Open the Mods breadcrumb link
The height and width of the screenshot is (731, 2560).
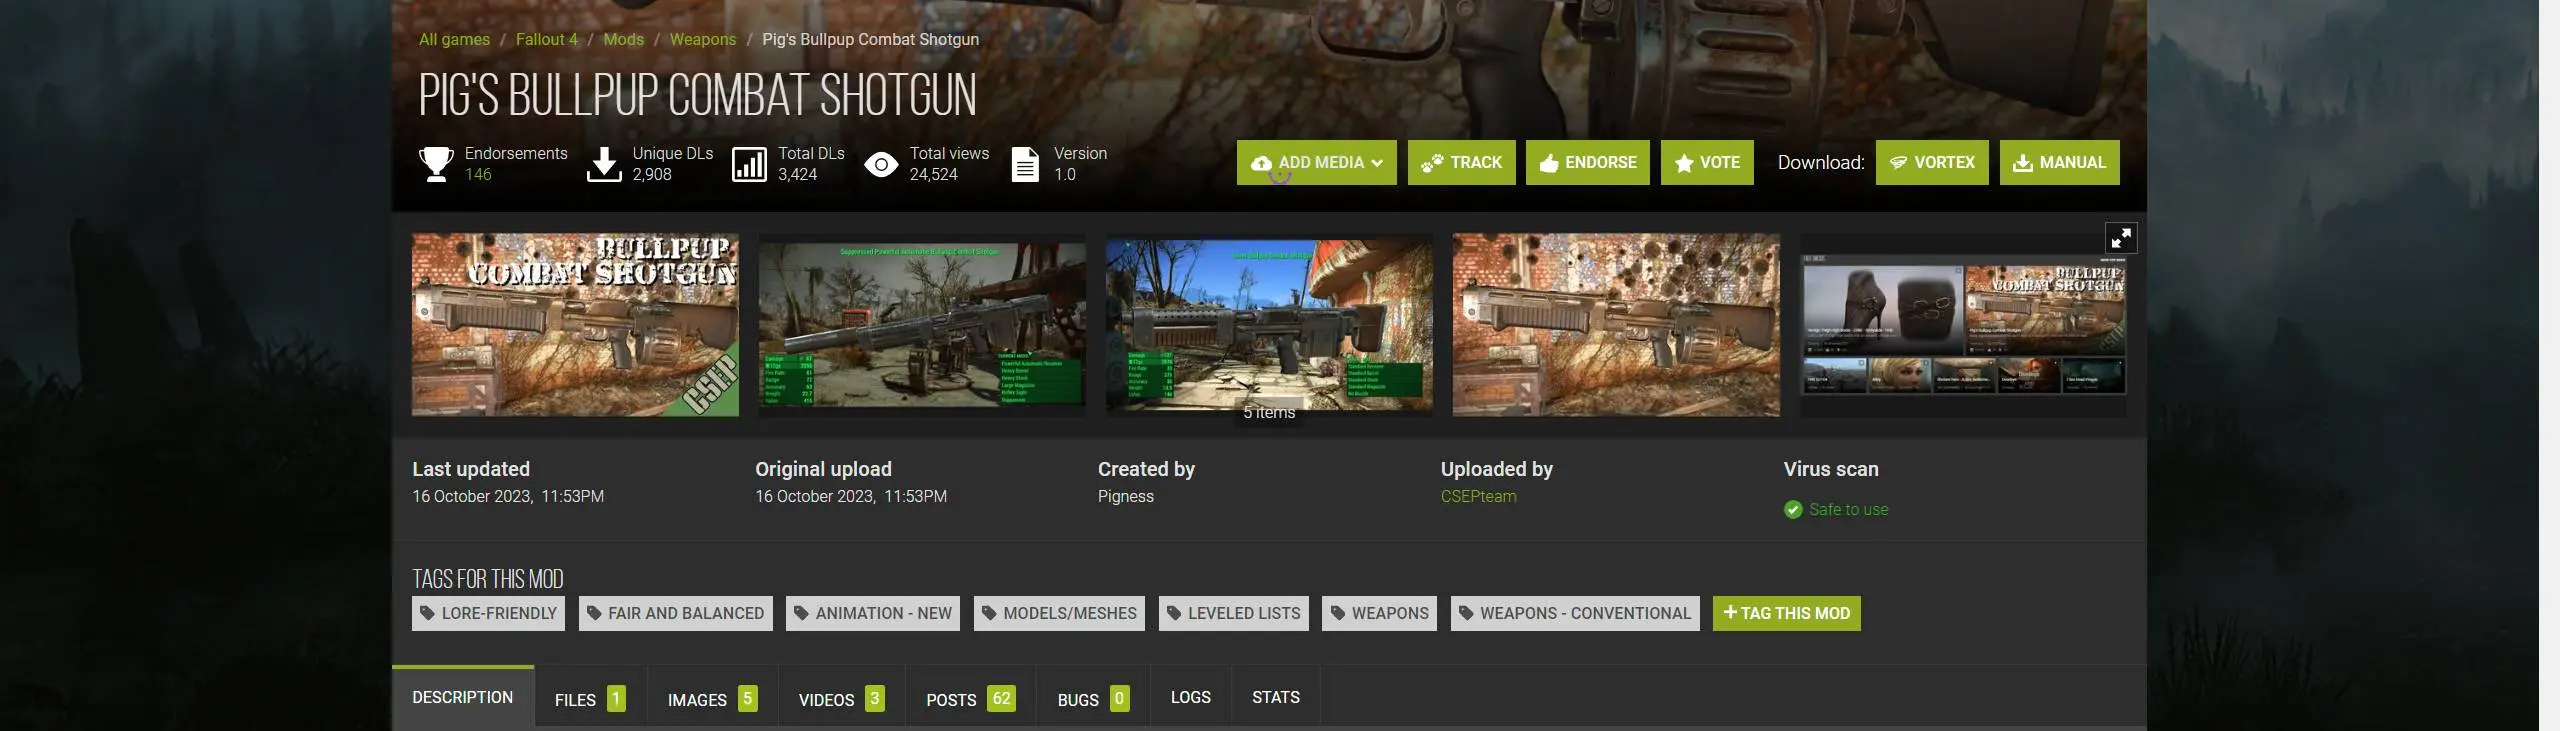pyautogui.click(x=623, y=40)
